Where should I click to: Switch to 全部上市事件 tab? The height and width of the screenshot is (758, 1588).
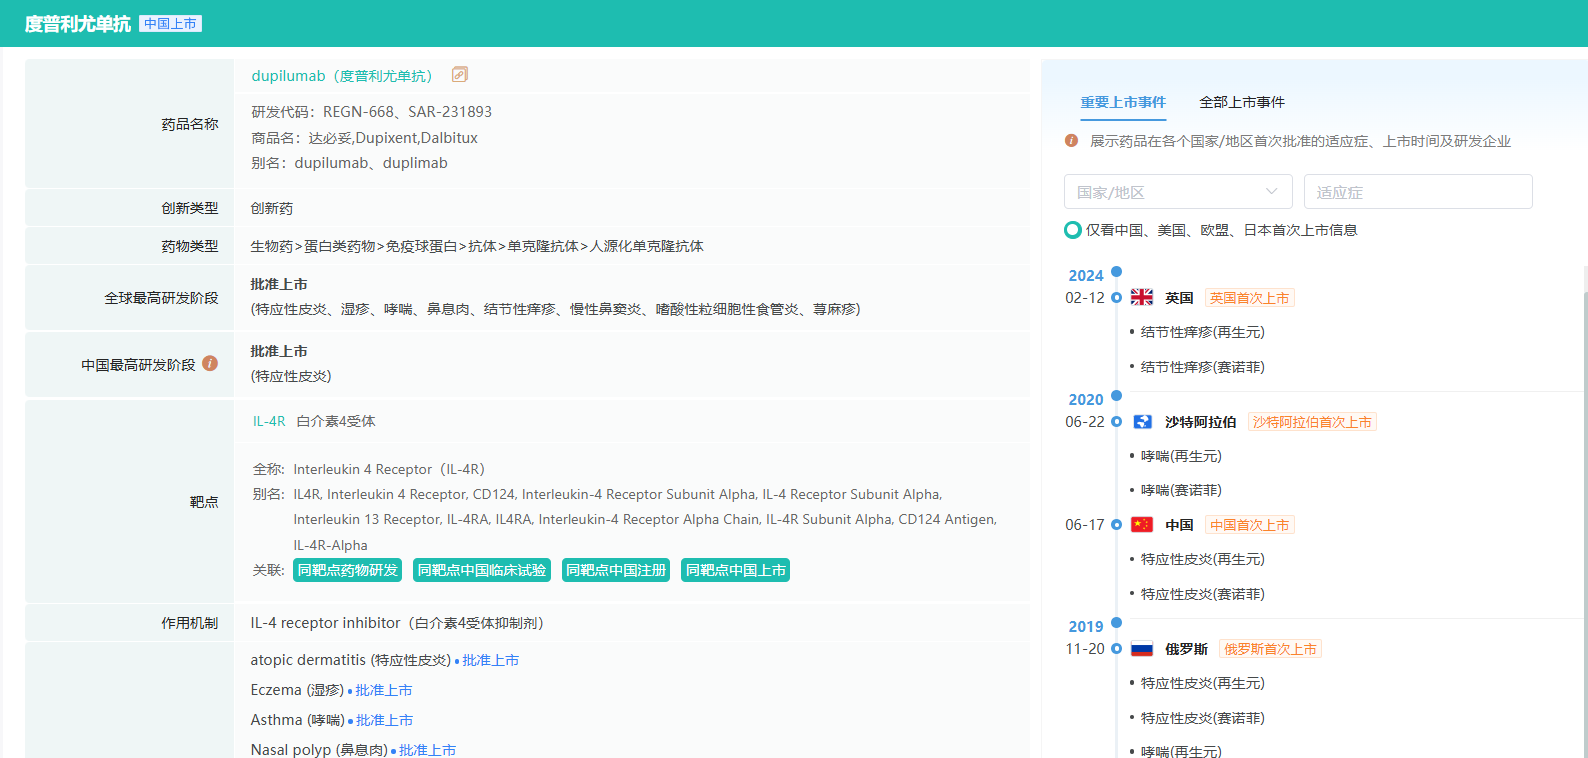pyautogui.click(x=1242, y=102)
